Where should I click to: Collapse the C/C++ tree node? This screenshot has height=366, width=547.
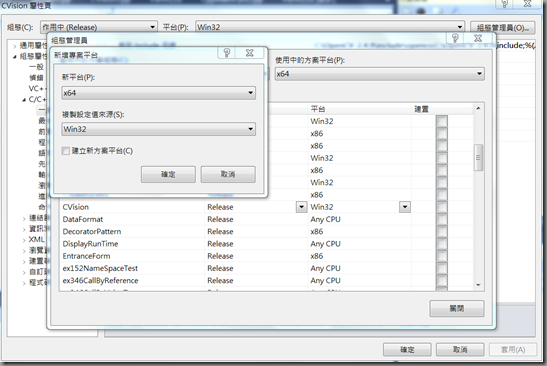click(x=24, y=100)
